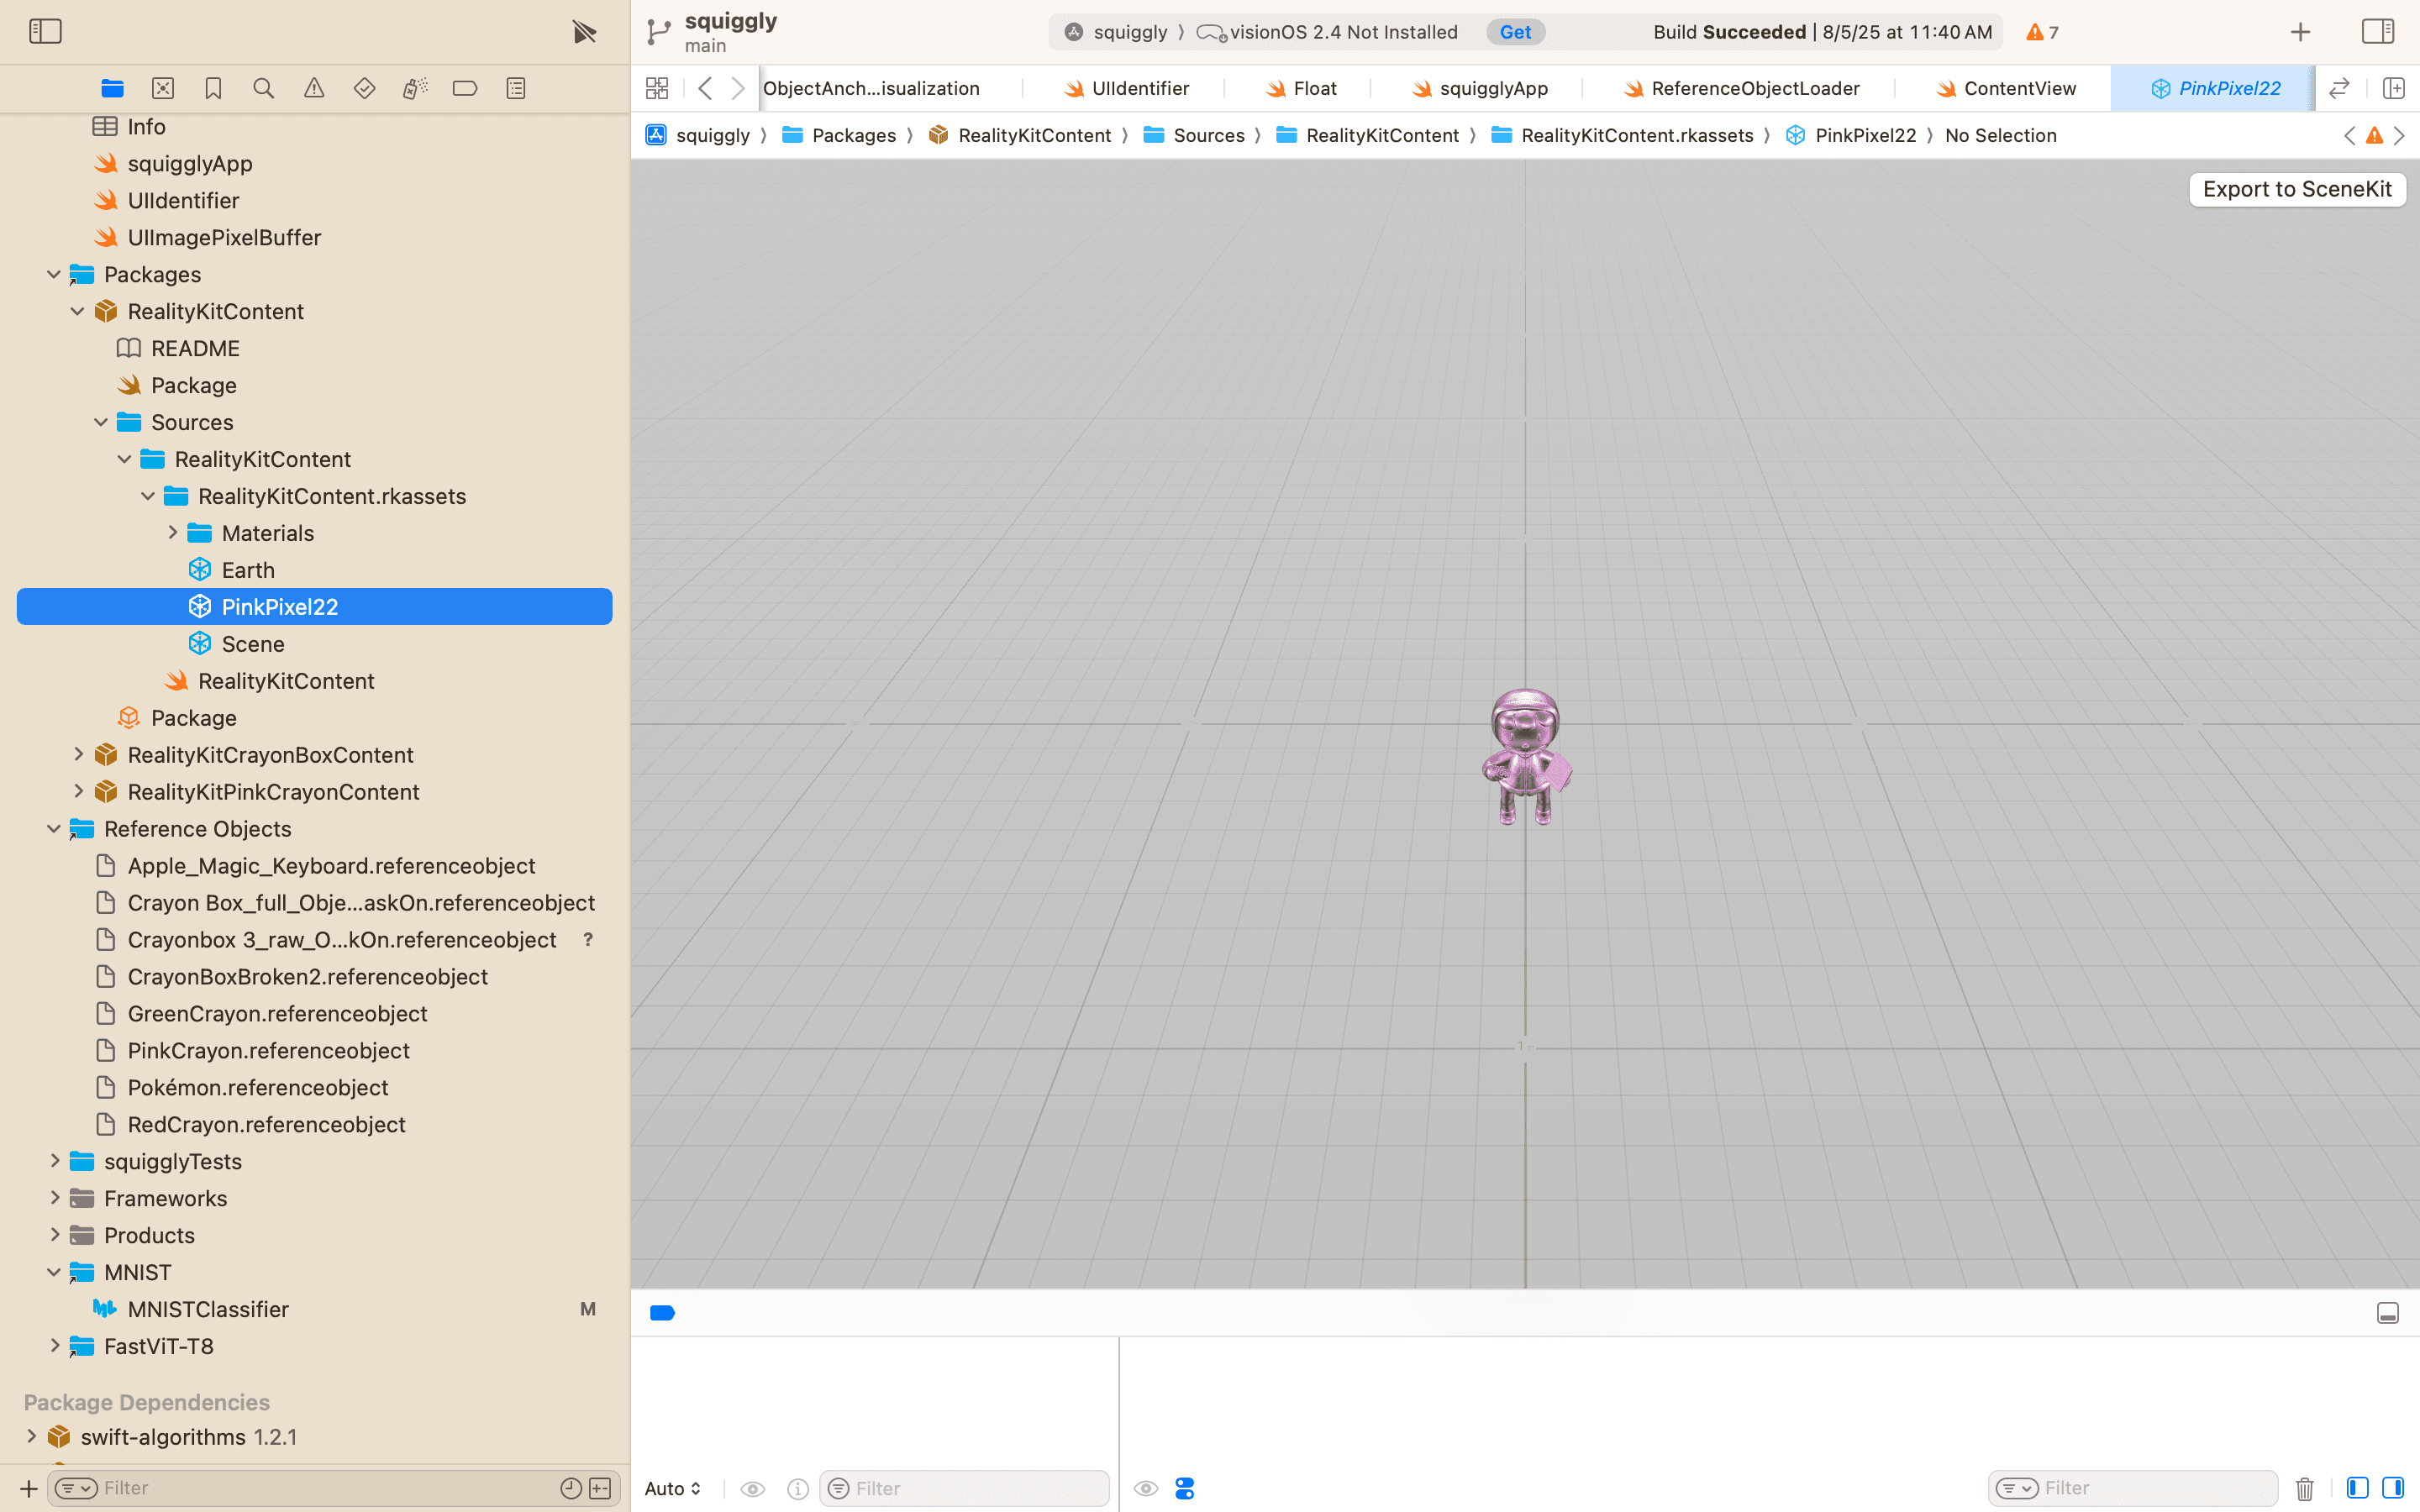Open the Find navigator magnifier icon

(x=264, y=88)
